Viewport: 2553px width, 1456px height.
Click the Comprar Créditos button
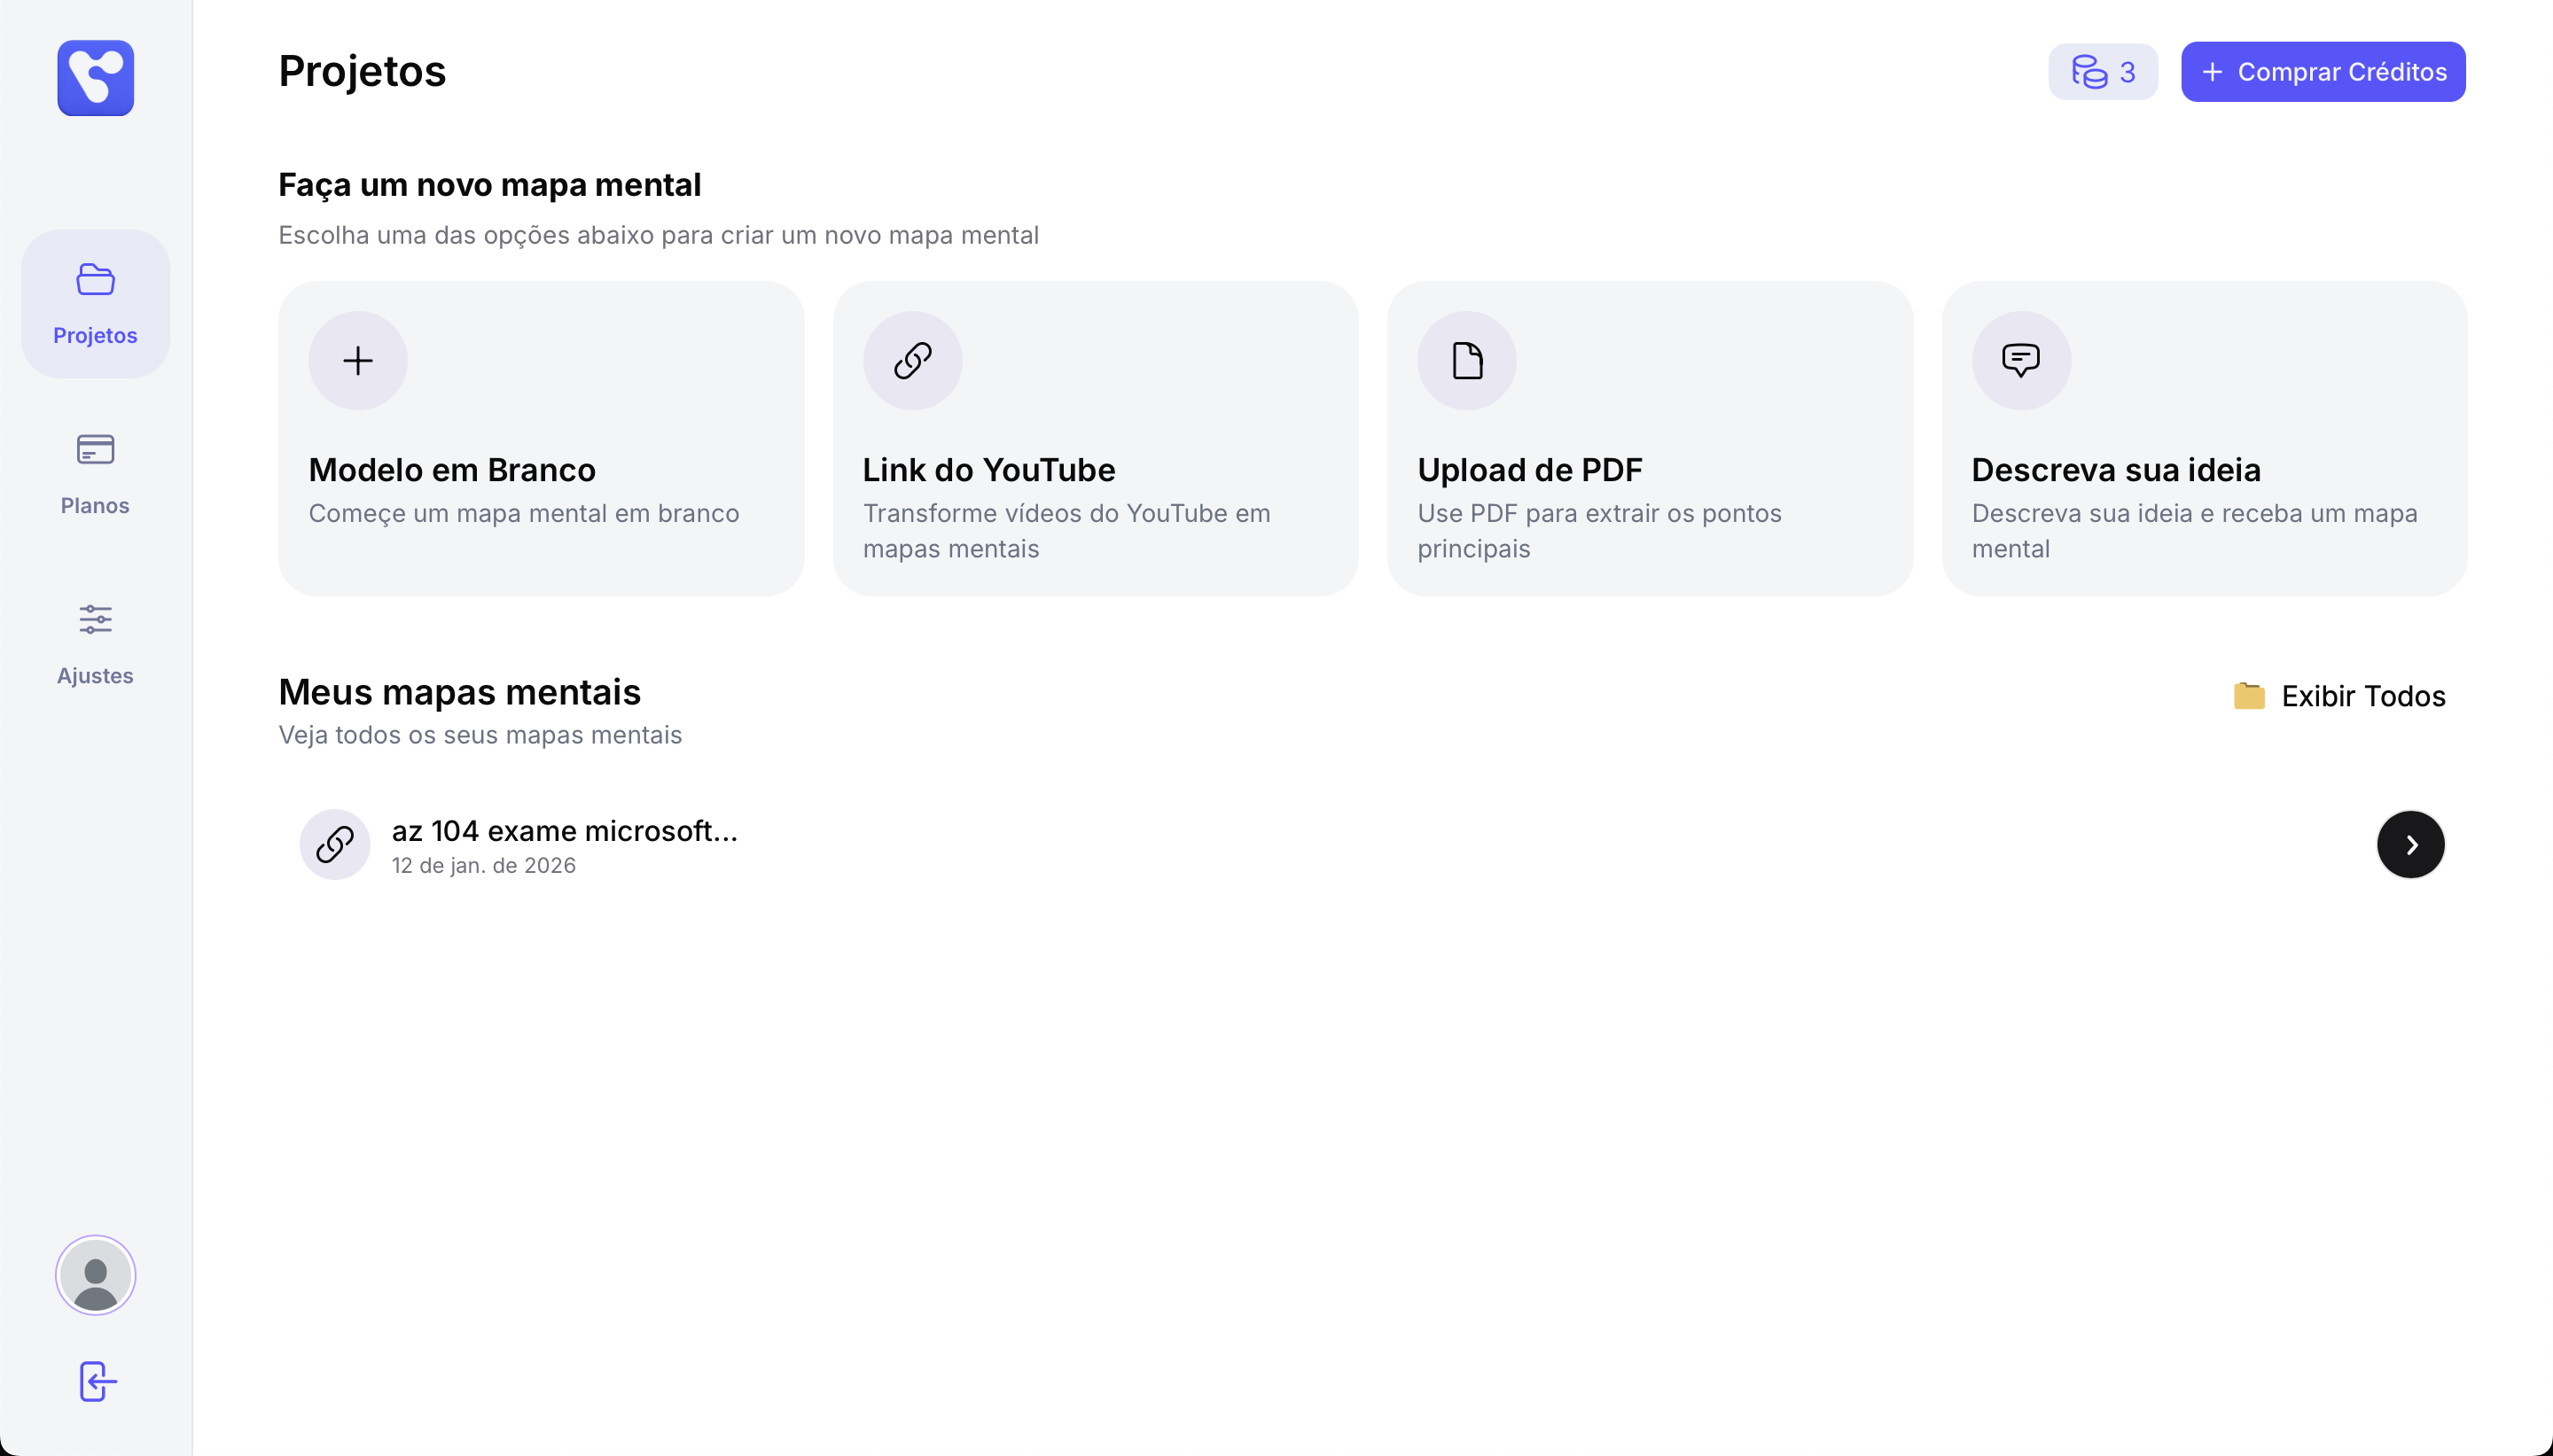pyautogui.click(x=2322, y=72)
